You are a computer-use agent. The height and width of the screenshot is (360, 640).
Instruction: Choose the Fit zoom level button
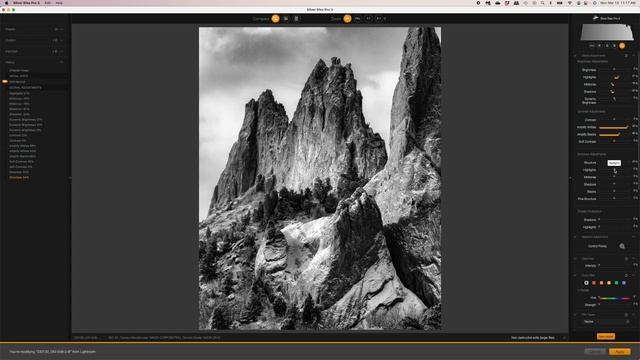coord(358,18)
